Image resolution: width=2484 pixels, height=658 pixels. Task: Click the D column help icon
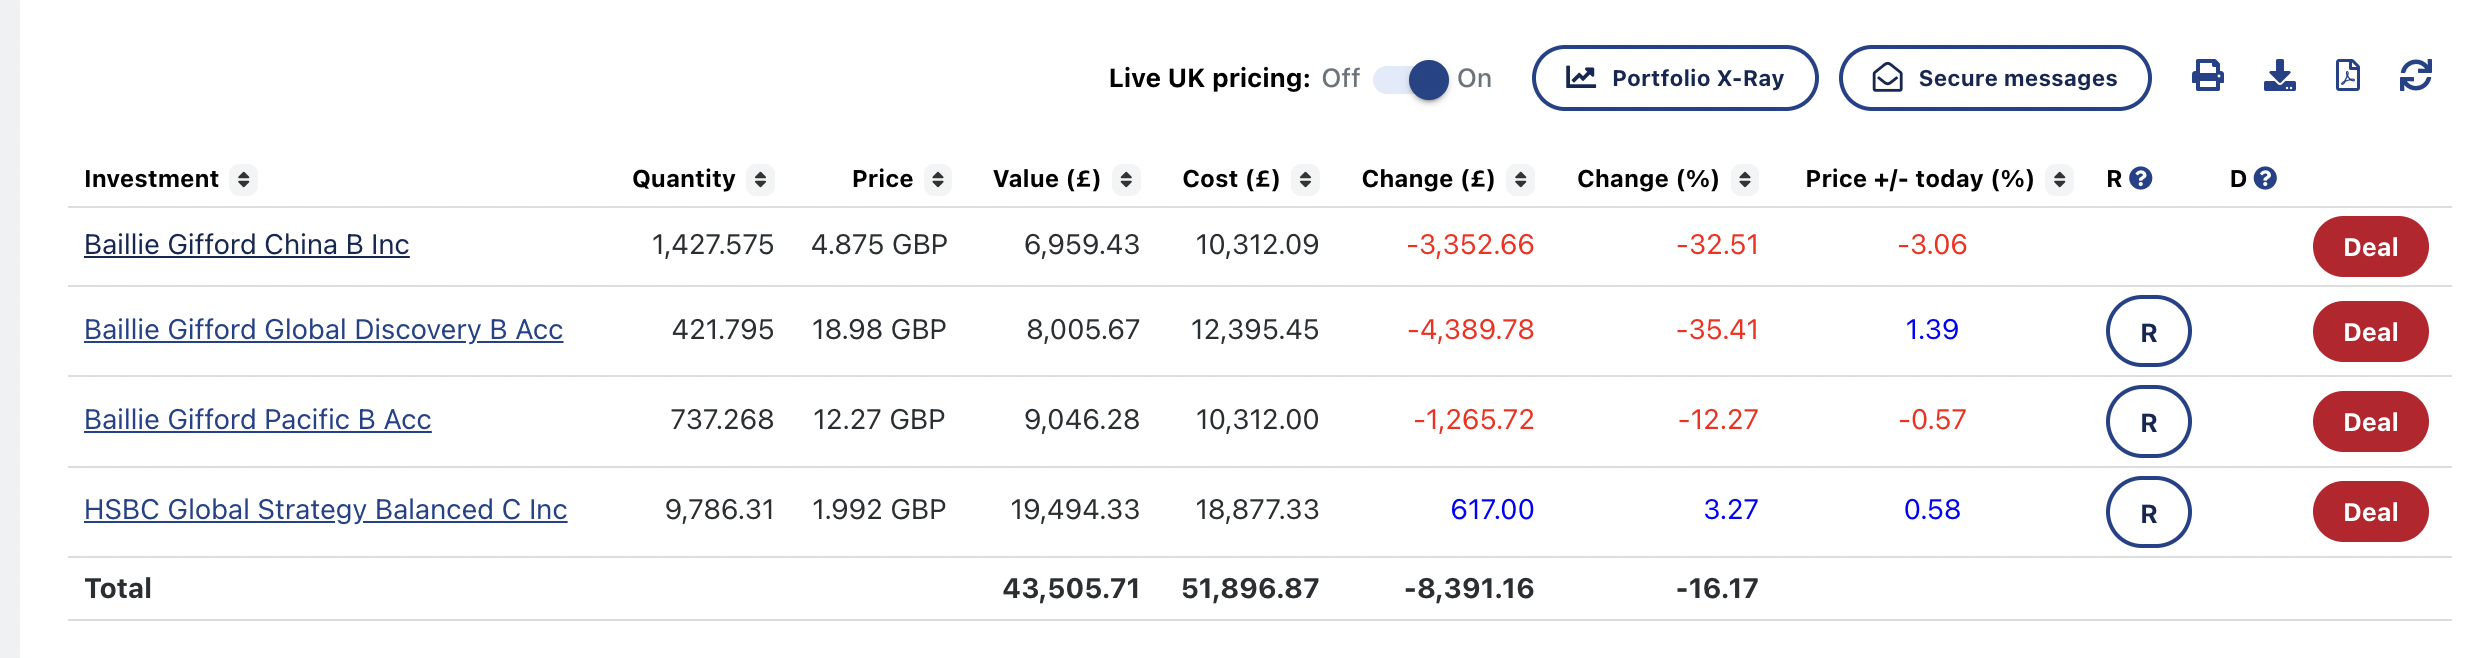(x=2265, y=178)
